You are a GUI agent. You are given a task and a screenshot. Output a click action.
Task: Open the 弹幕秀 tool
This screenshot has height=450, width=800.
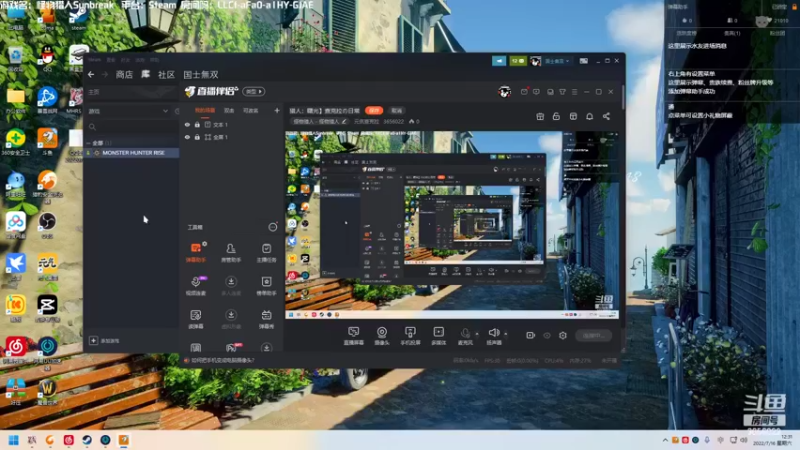[x=266, y=319]
